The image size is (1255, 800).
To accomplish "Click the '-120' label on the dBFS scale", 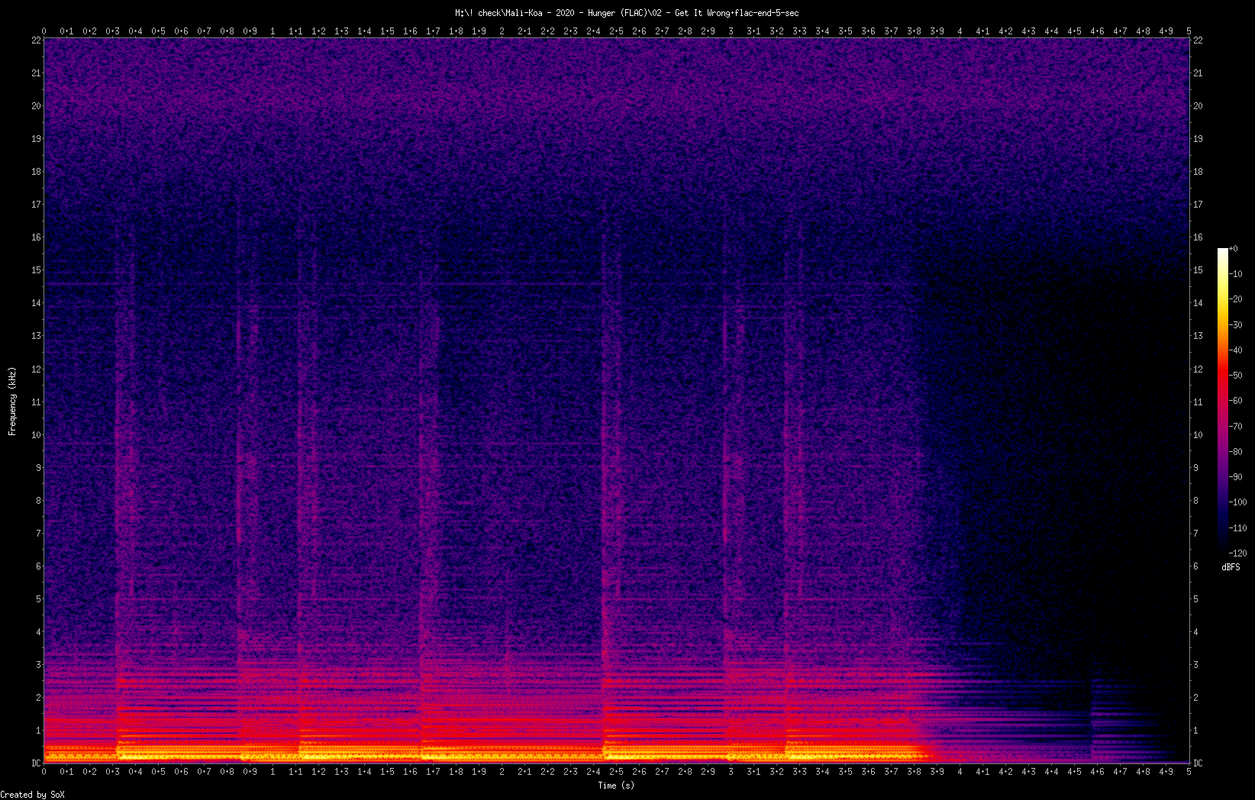I will pos(1238,553).
